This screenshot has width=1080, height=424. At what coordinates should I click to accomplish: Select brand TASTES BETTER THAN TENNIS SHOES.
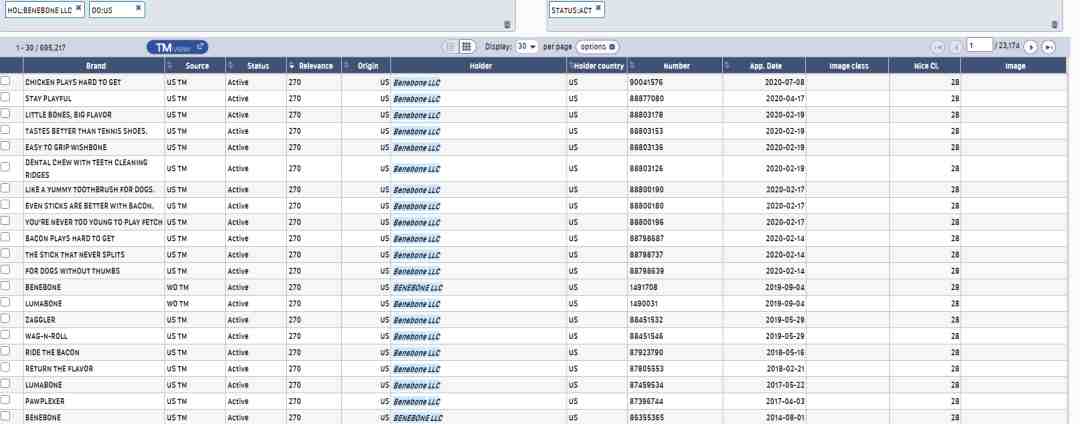pos(85,131)
